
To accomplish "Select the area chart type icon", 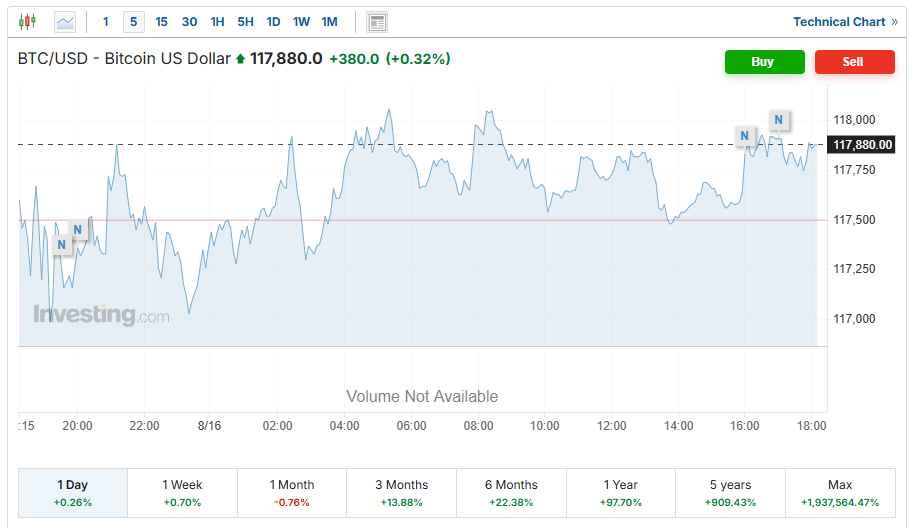I will 65,21.
